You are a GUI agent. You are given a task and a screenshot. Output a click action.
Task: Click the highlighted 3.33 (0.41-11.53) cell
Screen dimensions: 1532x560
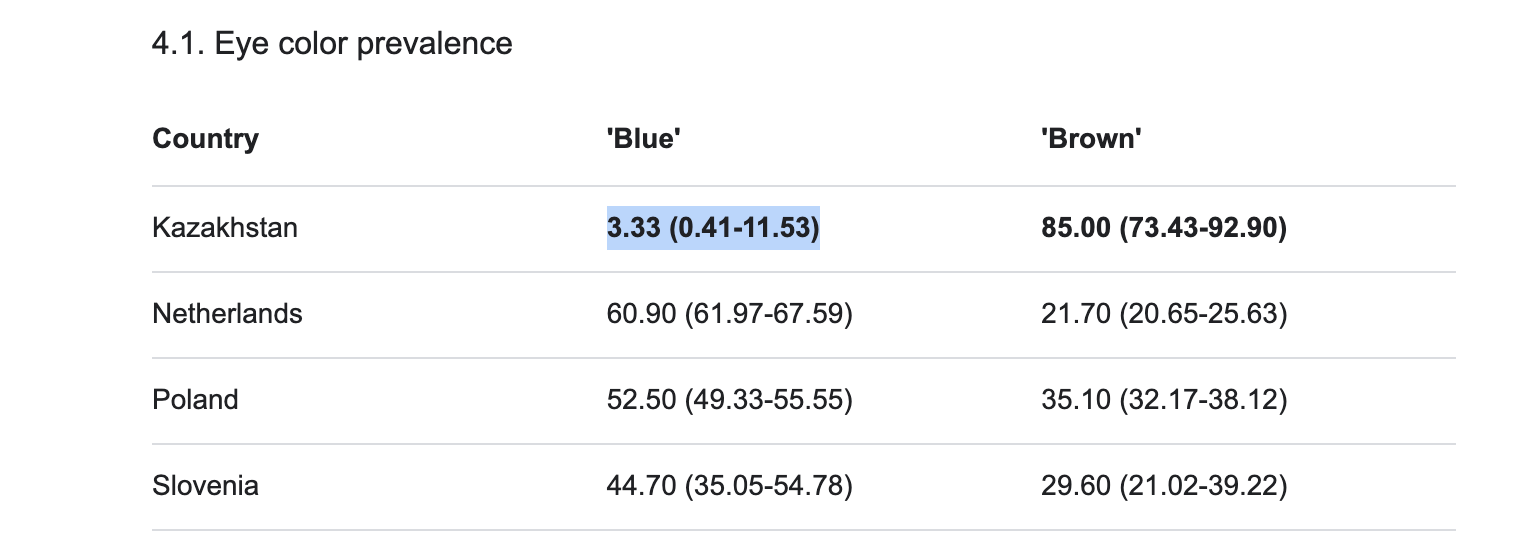point(713,228)
